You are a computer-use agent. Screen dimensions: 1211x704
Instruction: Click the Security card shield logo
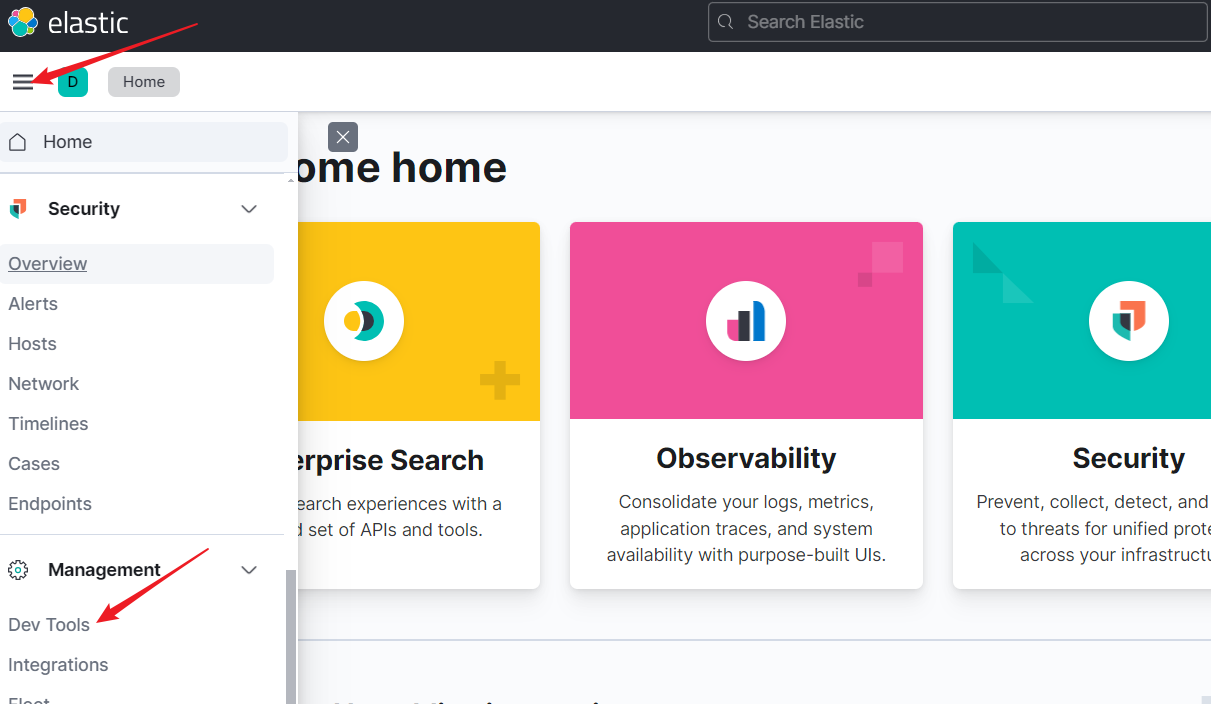pos(1129,321)
